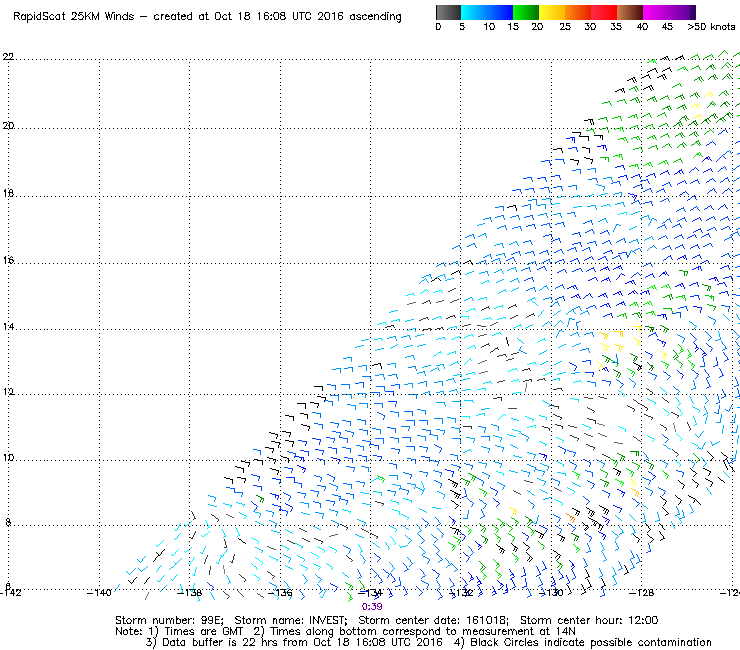Click the title text 'RapidScat 25KM Winds'
740x650 pixels.
(74, 17)
